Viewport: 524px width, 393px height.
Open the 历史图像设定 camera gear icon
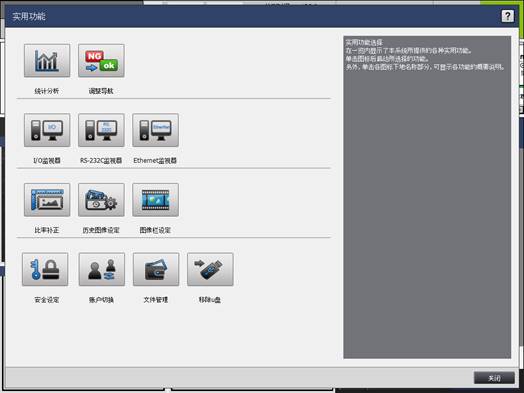[x=101, y=200]
